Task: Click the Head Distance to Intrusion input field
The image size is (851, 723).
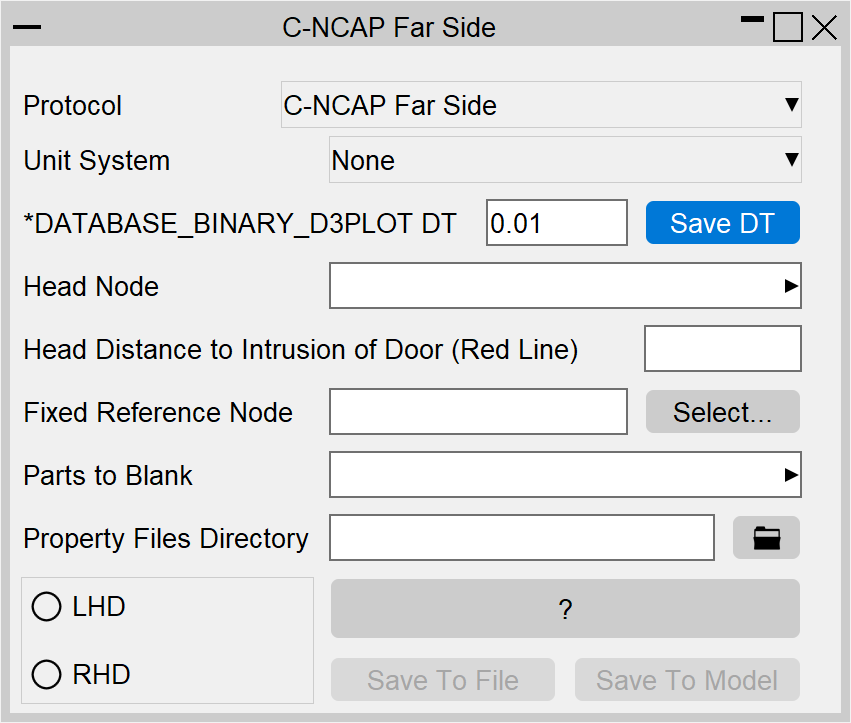Action: (723, 348)
